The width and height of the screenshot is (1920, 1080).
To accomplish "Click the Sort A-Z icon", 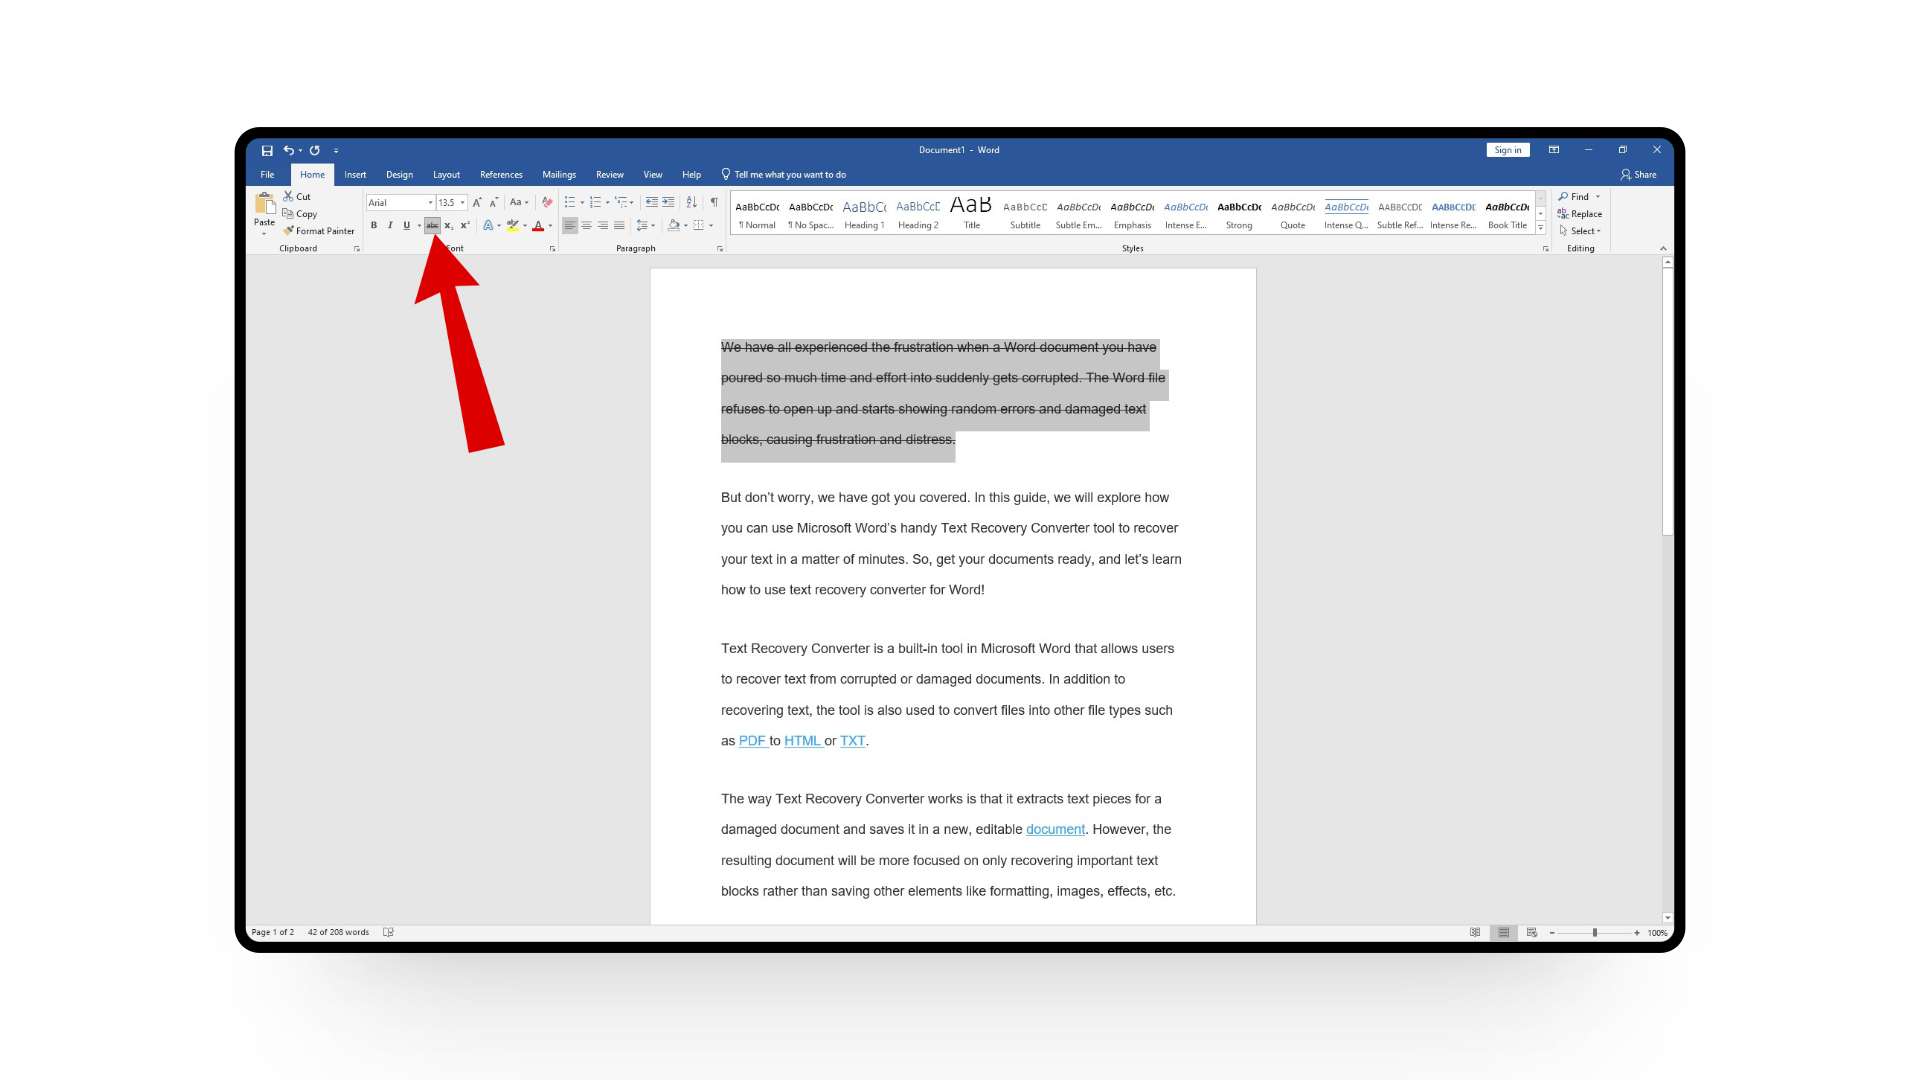I will (691, 202).
